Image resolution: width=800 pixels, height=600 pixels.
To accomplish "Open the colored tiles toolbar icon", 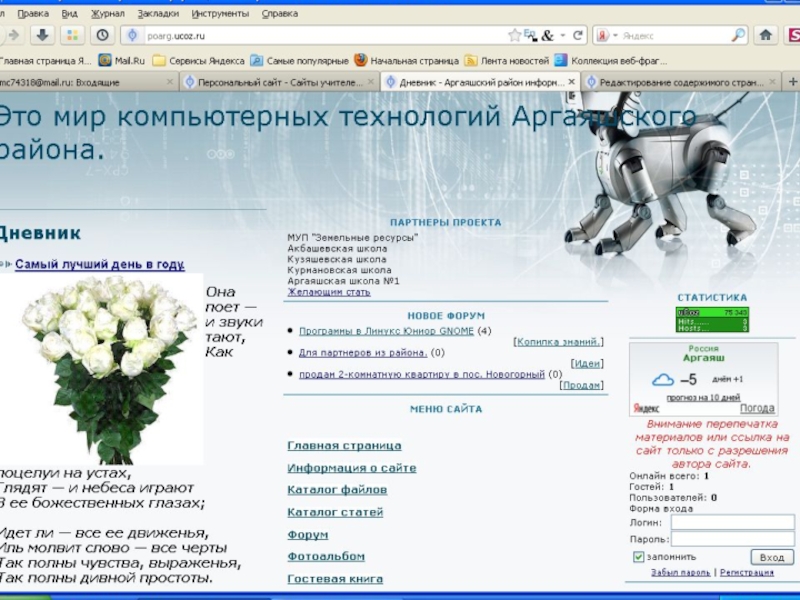I will click(x=72, y=35).
